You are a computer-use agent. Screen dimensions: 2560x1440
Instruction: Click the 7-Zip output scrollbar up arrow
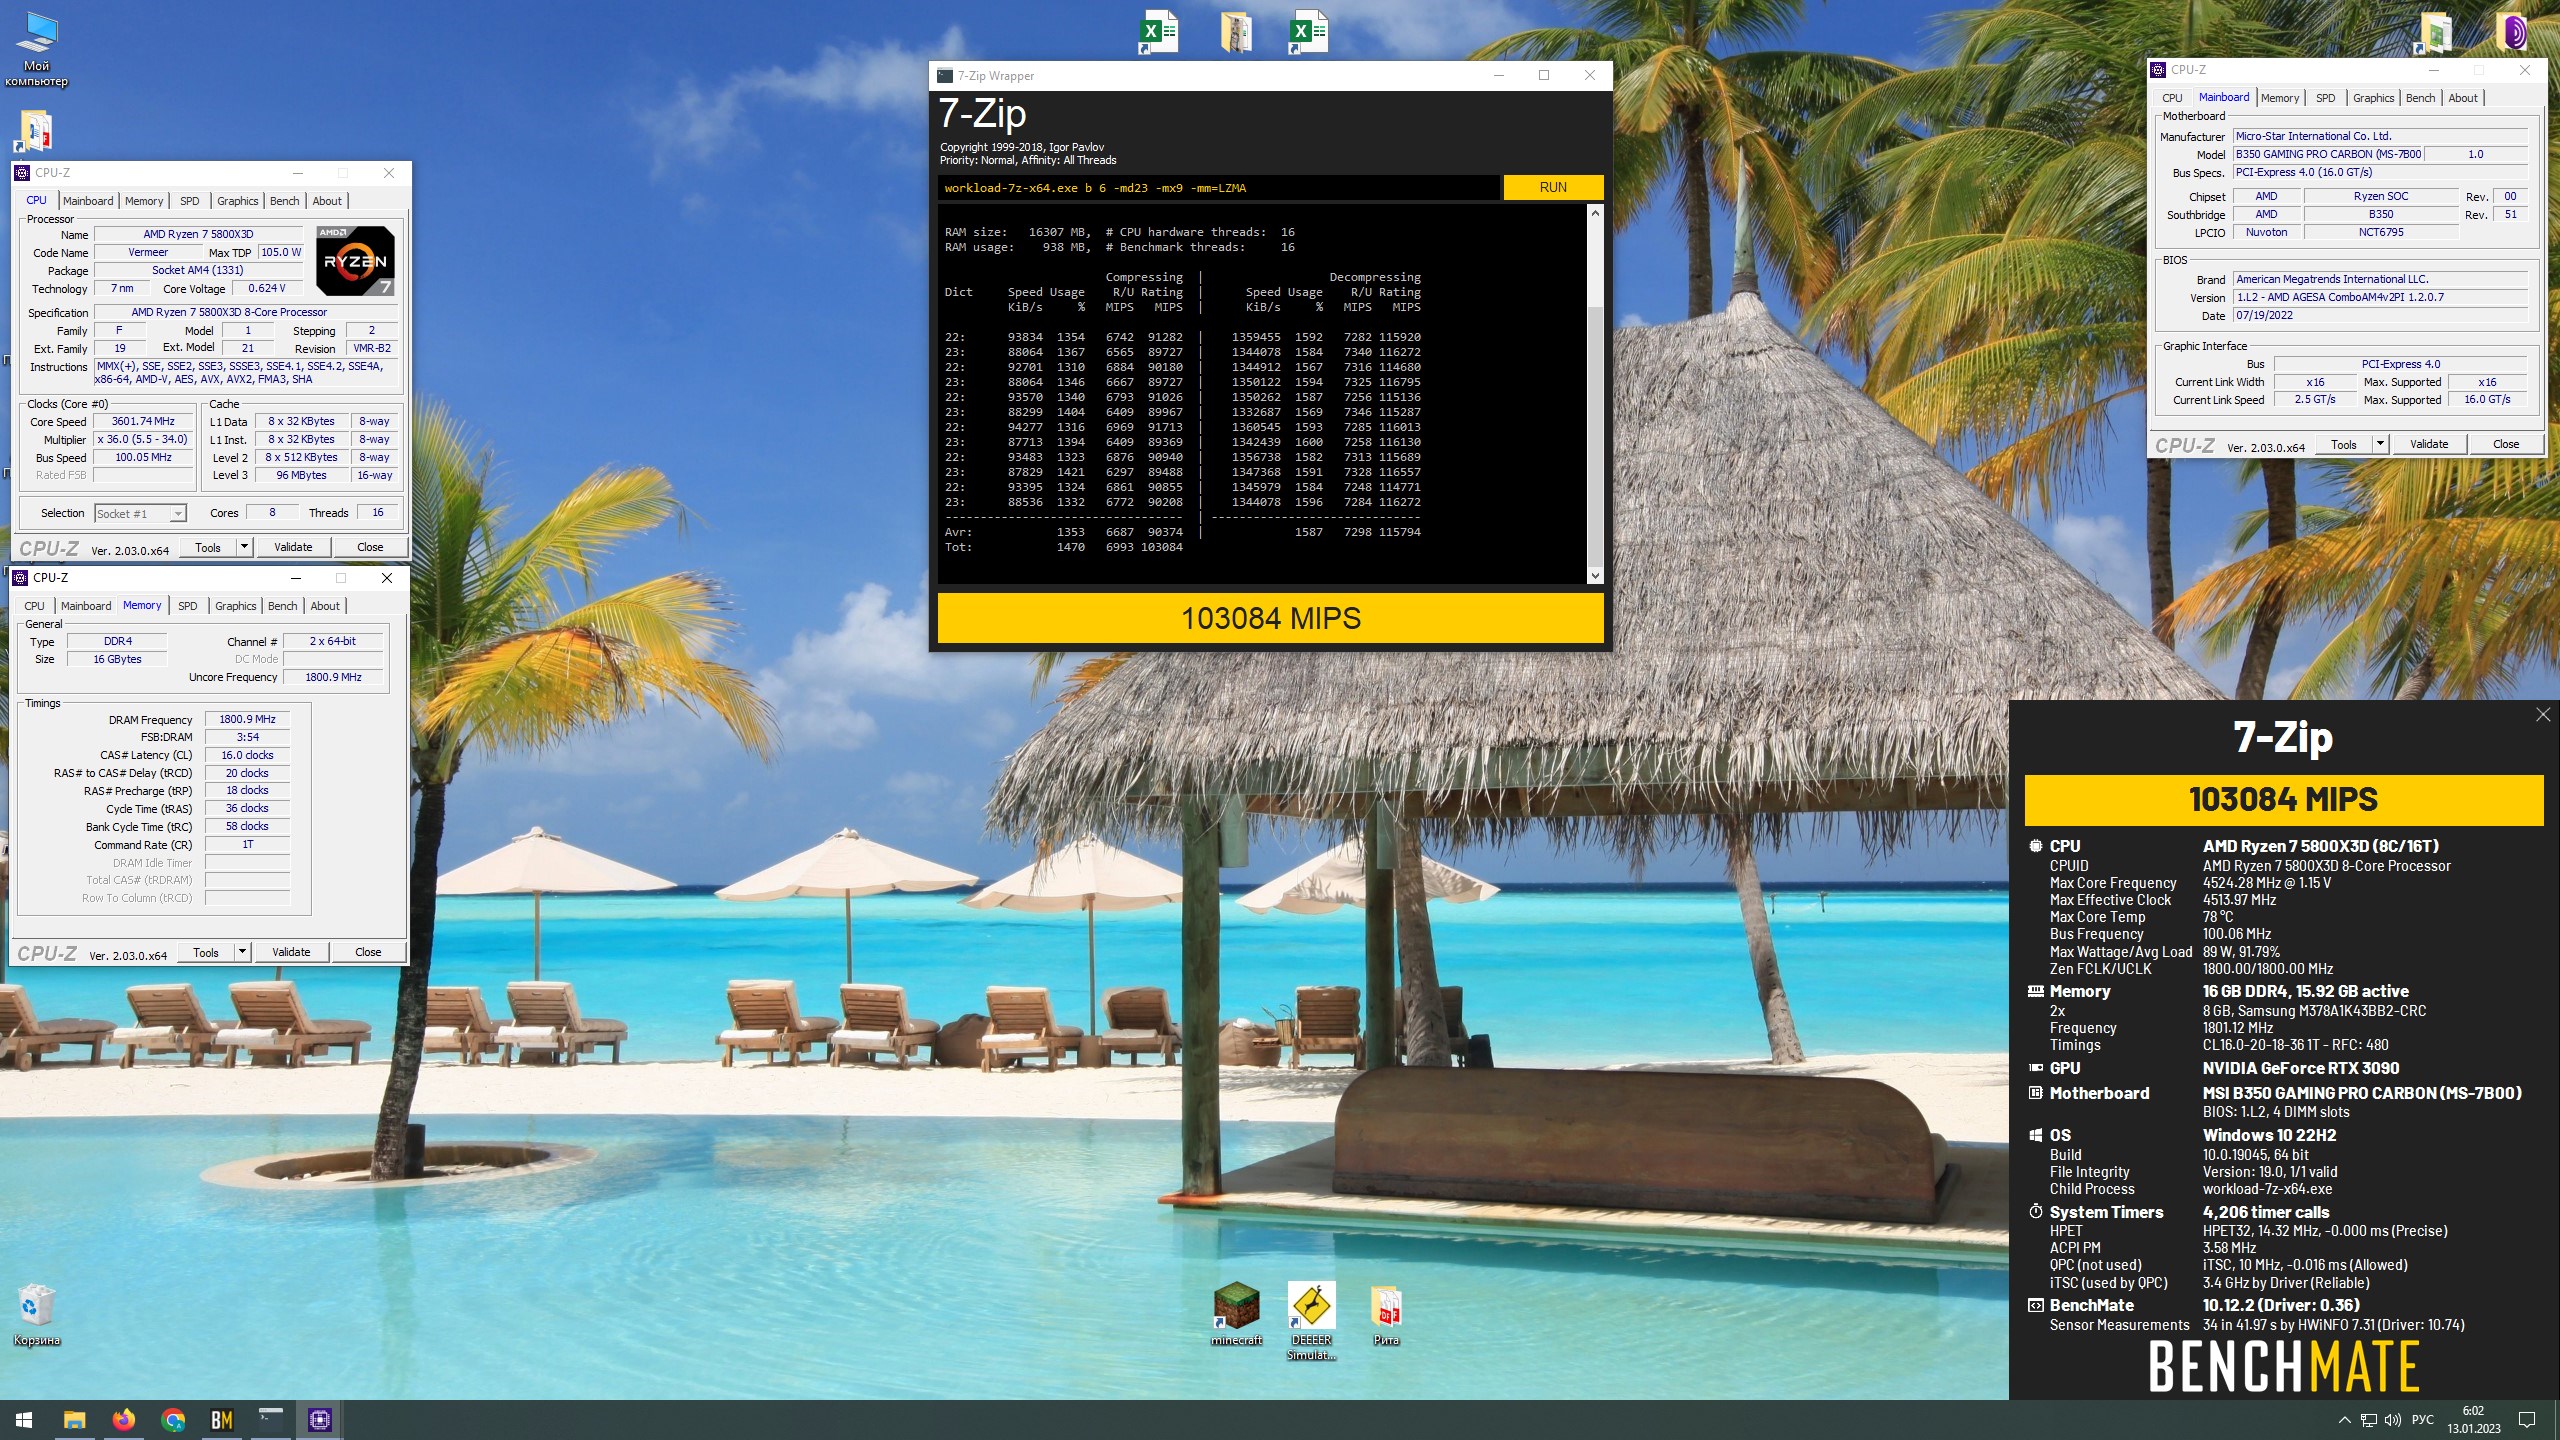coord(1595,213)
